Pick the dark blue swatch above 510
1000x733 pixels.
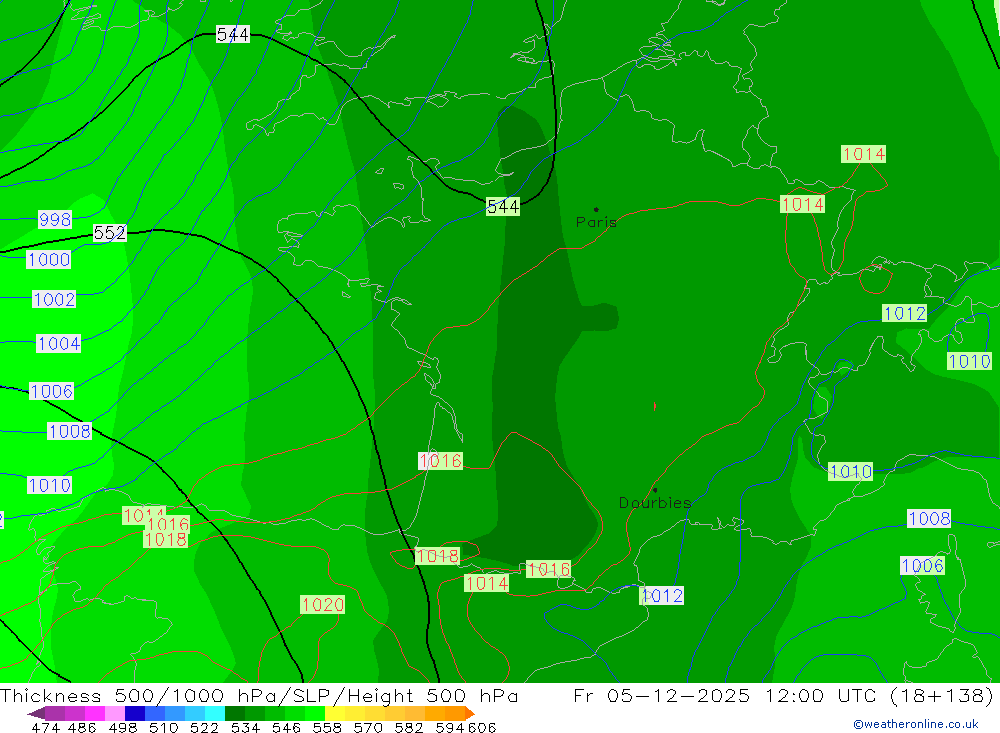[x=135, y=713]
